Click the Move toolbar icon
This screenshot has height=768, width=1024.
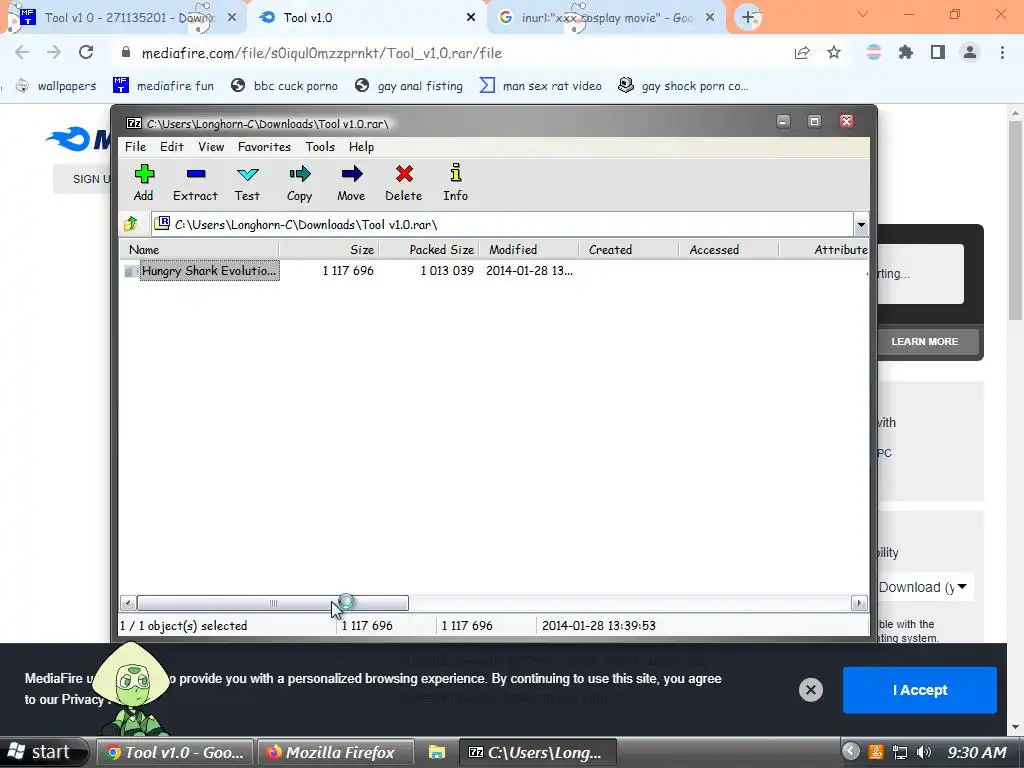(351, 182)
